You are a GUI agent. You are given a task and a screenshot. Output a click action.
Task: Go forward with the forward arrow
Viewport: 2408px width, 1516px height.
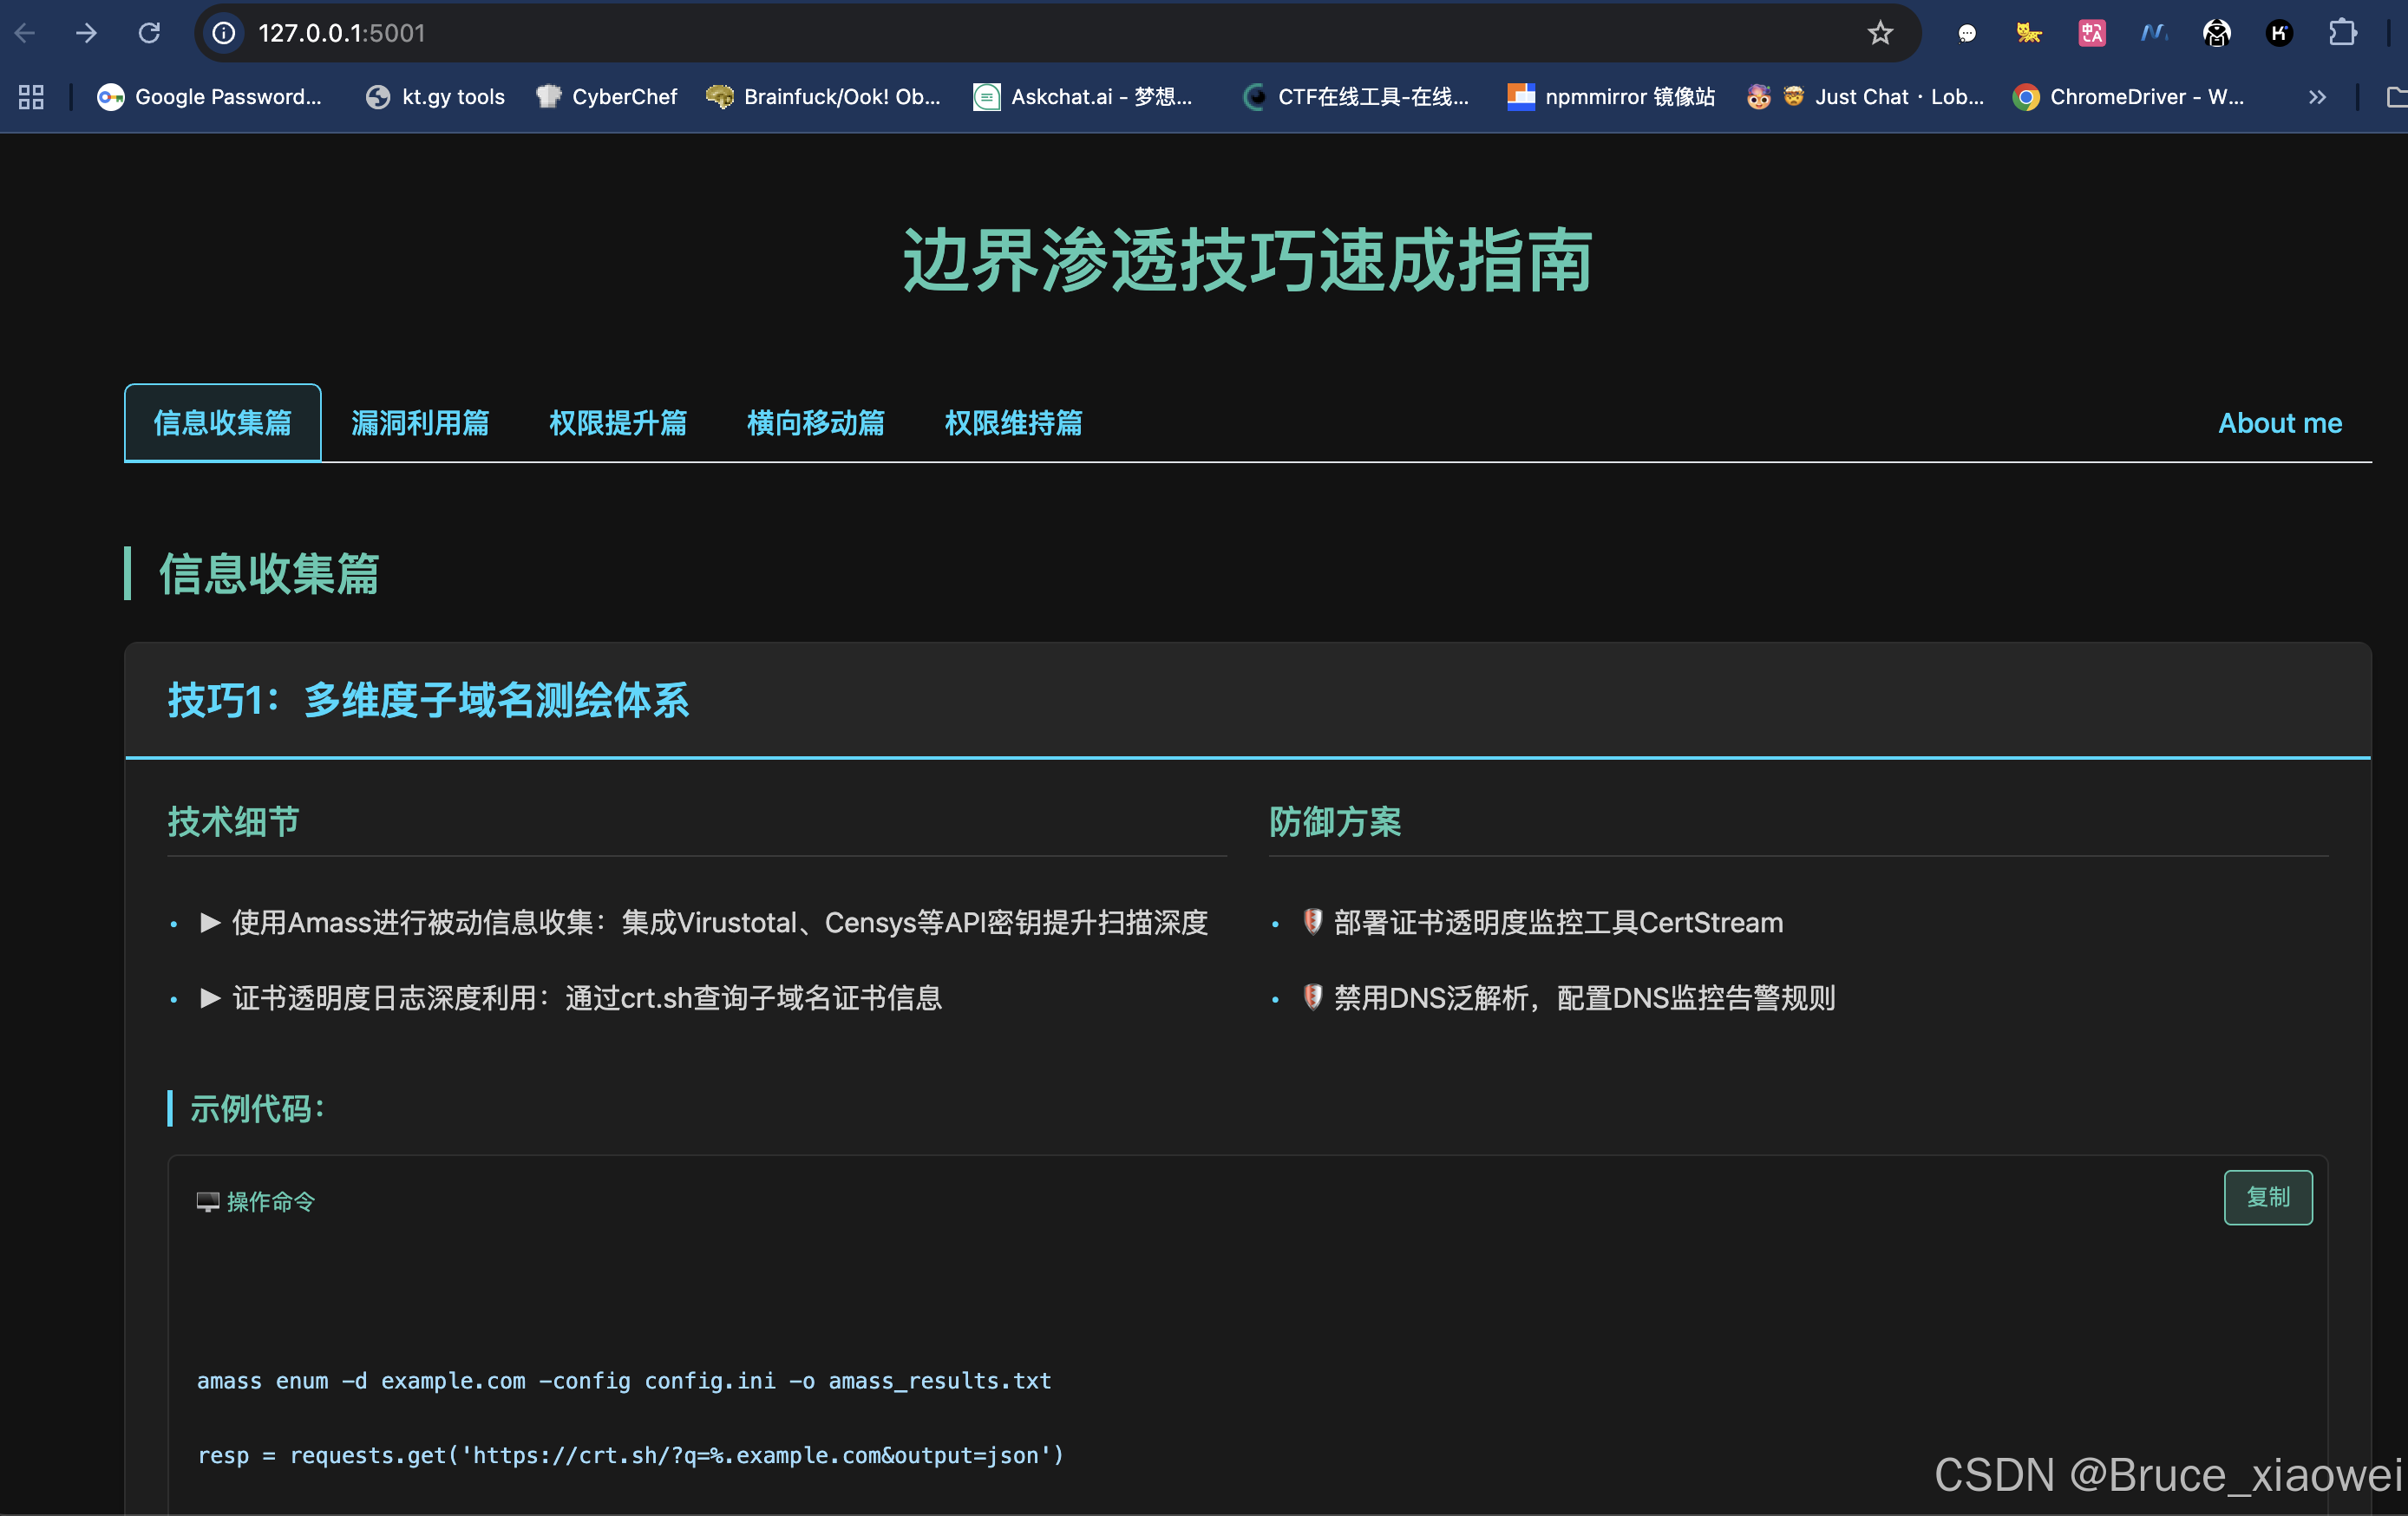[87, 33]
